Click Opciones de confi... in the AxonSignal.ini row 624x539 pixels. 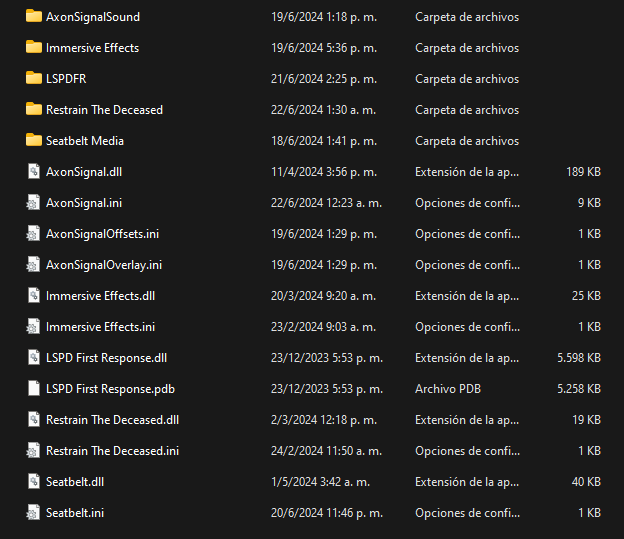[467, 203]
